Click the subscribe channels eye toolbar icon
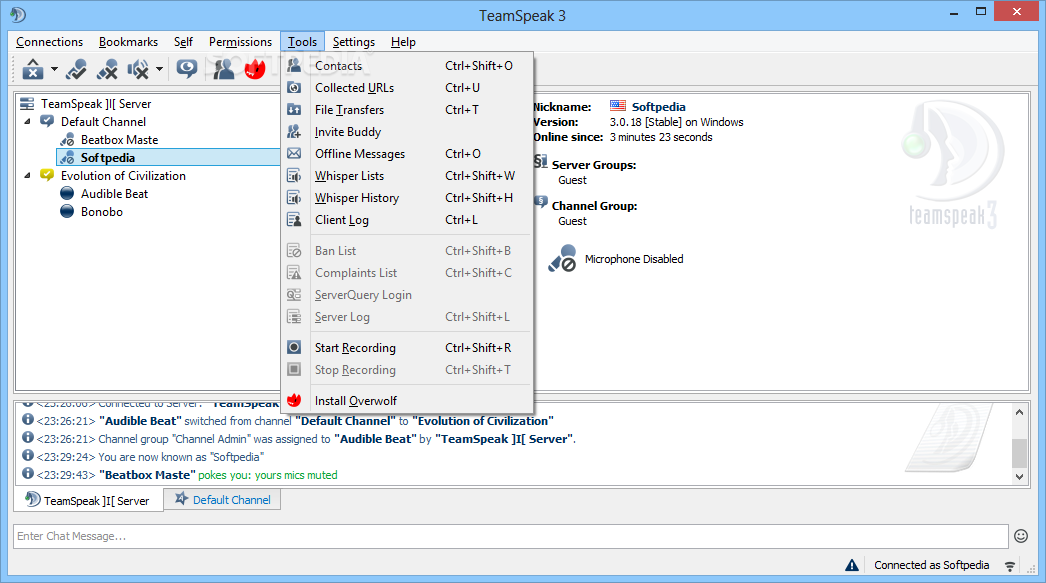The width and height of the screenshot is (1046, 583). 187,68
